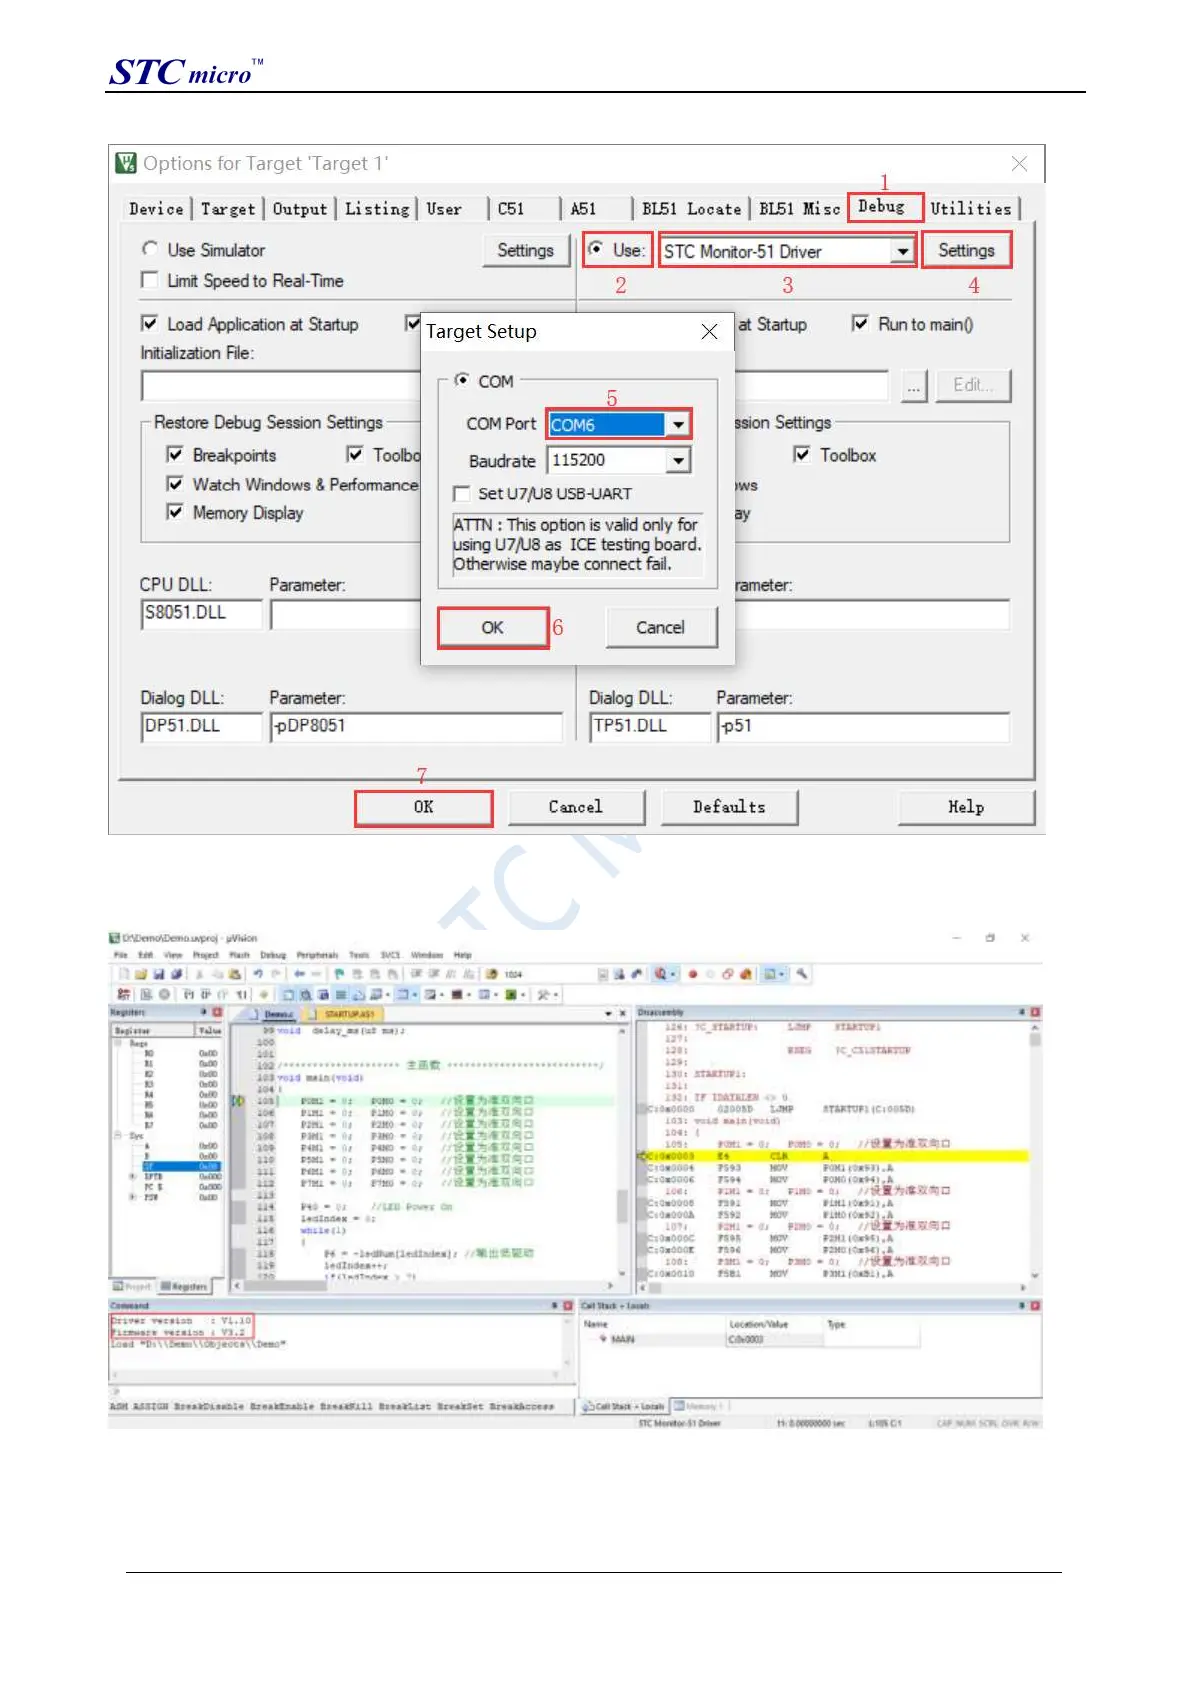Open the Baudrate dropdown showing 115200
Image resolution: width=1191 pixels, height=1684 pixels.
[678, 460]
